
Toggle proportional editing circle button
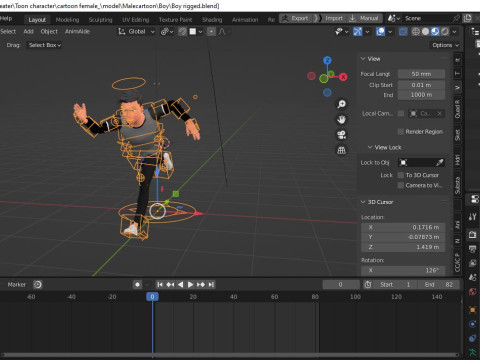(x=211, y=32)
